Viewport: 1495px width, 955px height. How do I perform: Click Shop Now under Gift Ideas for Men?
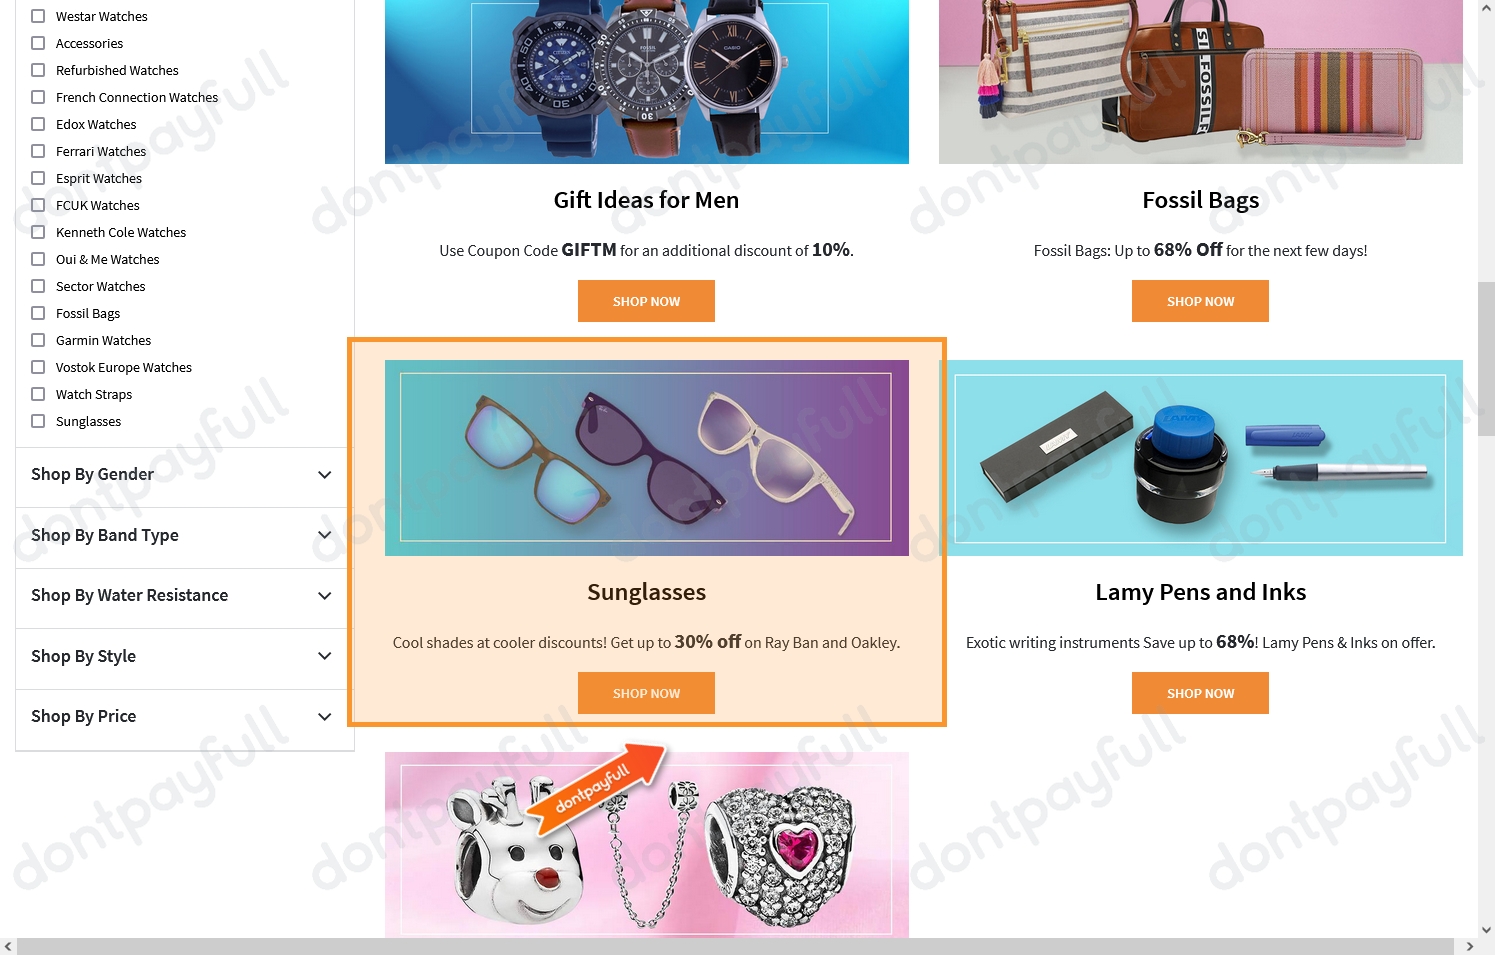[x=646, y=301]
